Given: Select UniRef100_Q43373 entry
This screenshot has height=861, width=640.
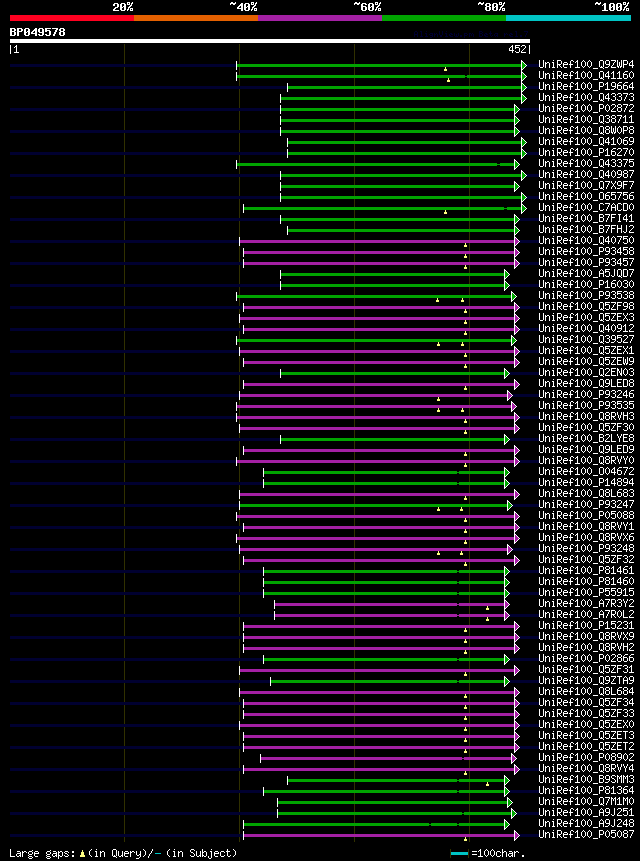Looking at the screenshot, I should pos(586,97).
